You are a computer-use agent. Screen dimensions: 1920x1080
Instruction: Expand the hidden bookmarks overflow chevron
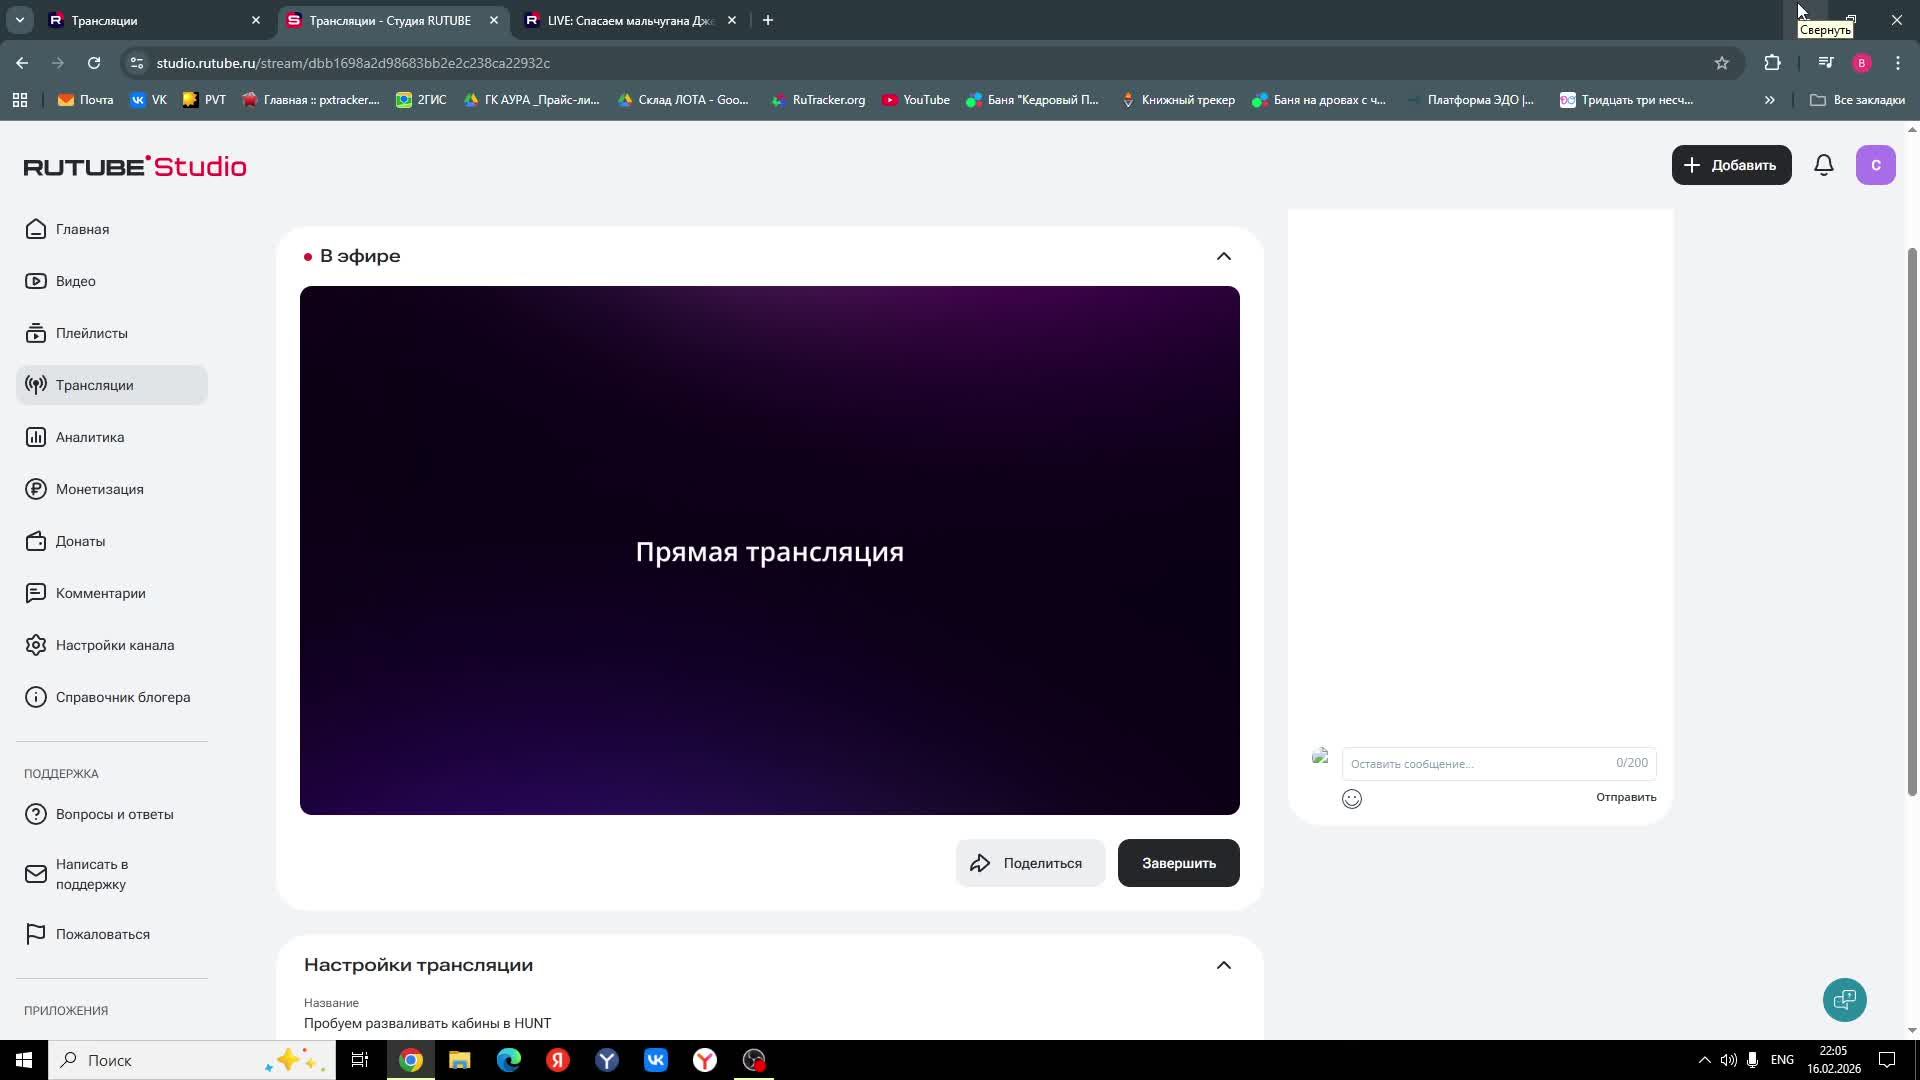click(1769, 100)
